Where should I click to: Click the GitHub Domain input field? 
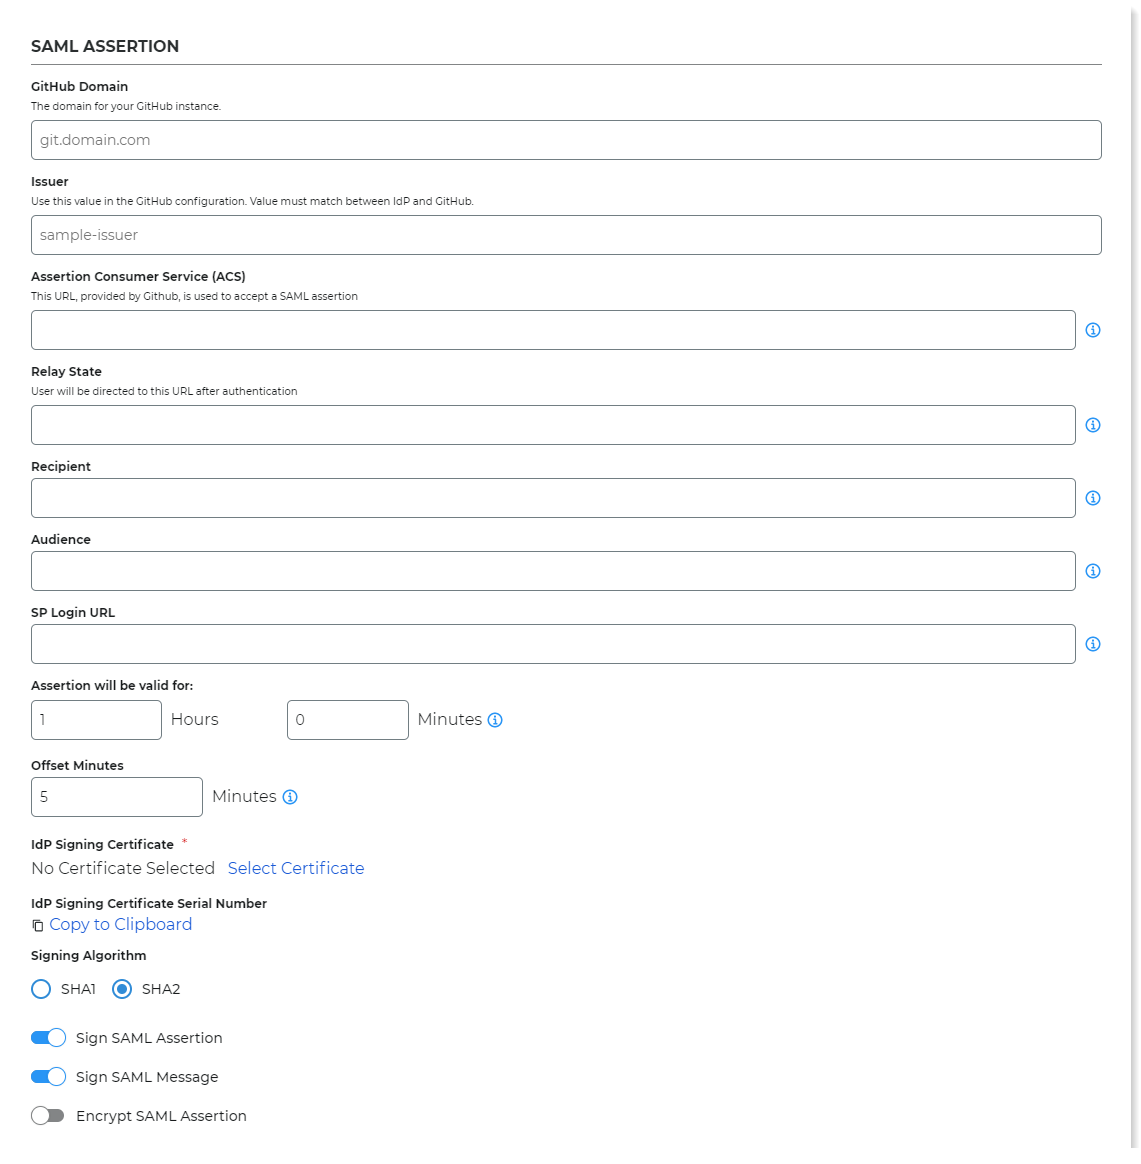(x=565, y=140)
